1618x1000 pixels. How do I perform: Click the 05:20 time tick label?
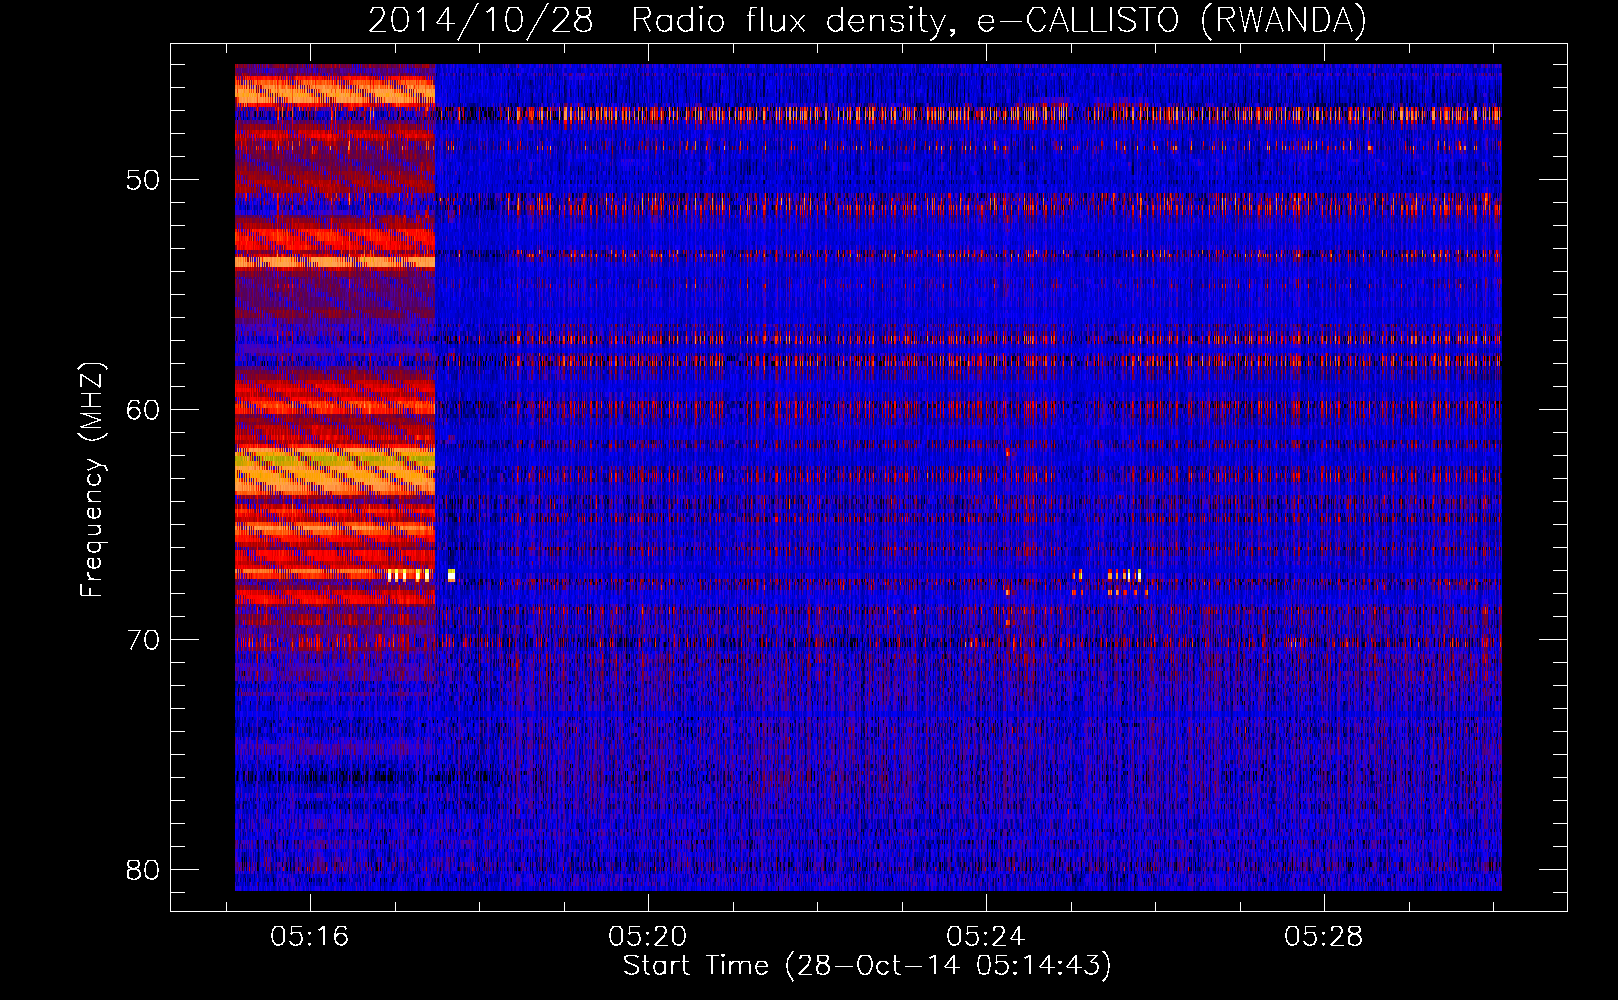648,937
